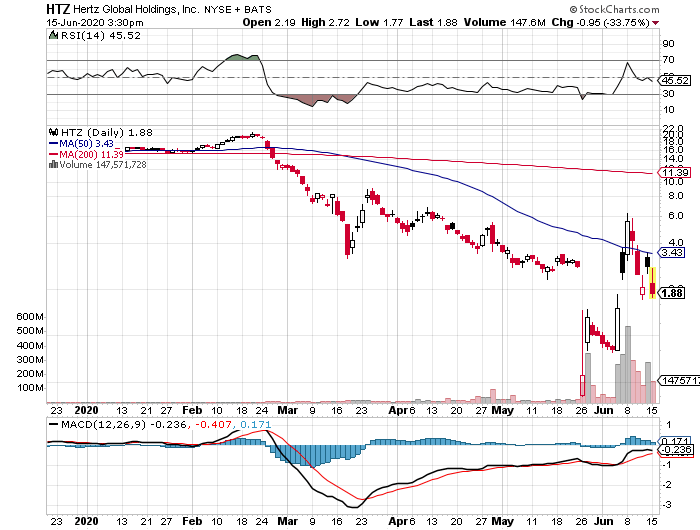Click the candlestick icon beside HTZ (Daily)
The height and width of the screenshot is (530, 700).
pos(54,132)
